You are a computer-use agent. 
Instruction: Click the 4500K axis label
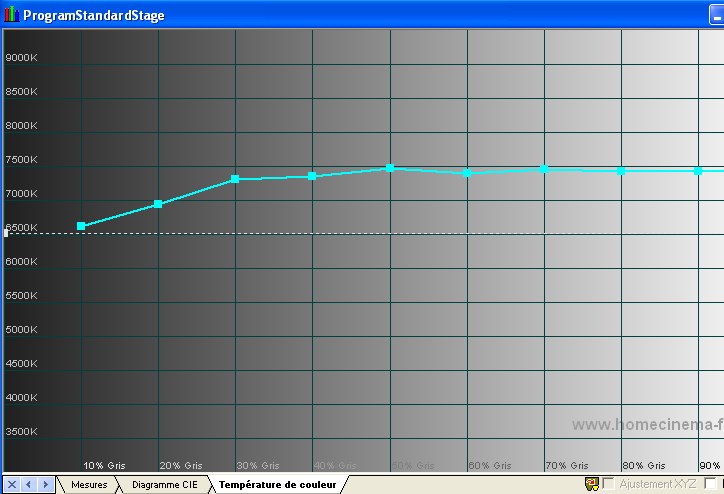[21, 363]
